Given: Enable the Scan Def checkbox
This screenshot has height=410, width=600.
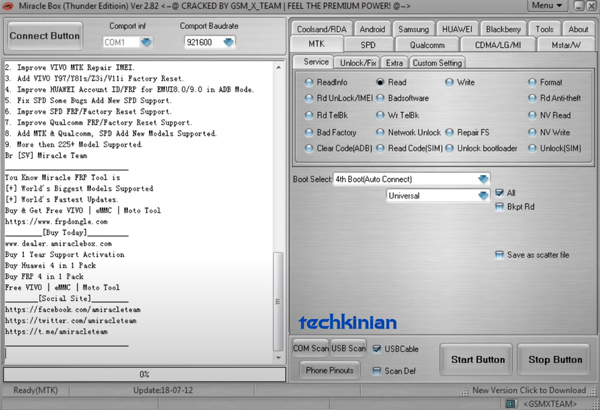Looking at the screenshot, I should click(377, 371).
